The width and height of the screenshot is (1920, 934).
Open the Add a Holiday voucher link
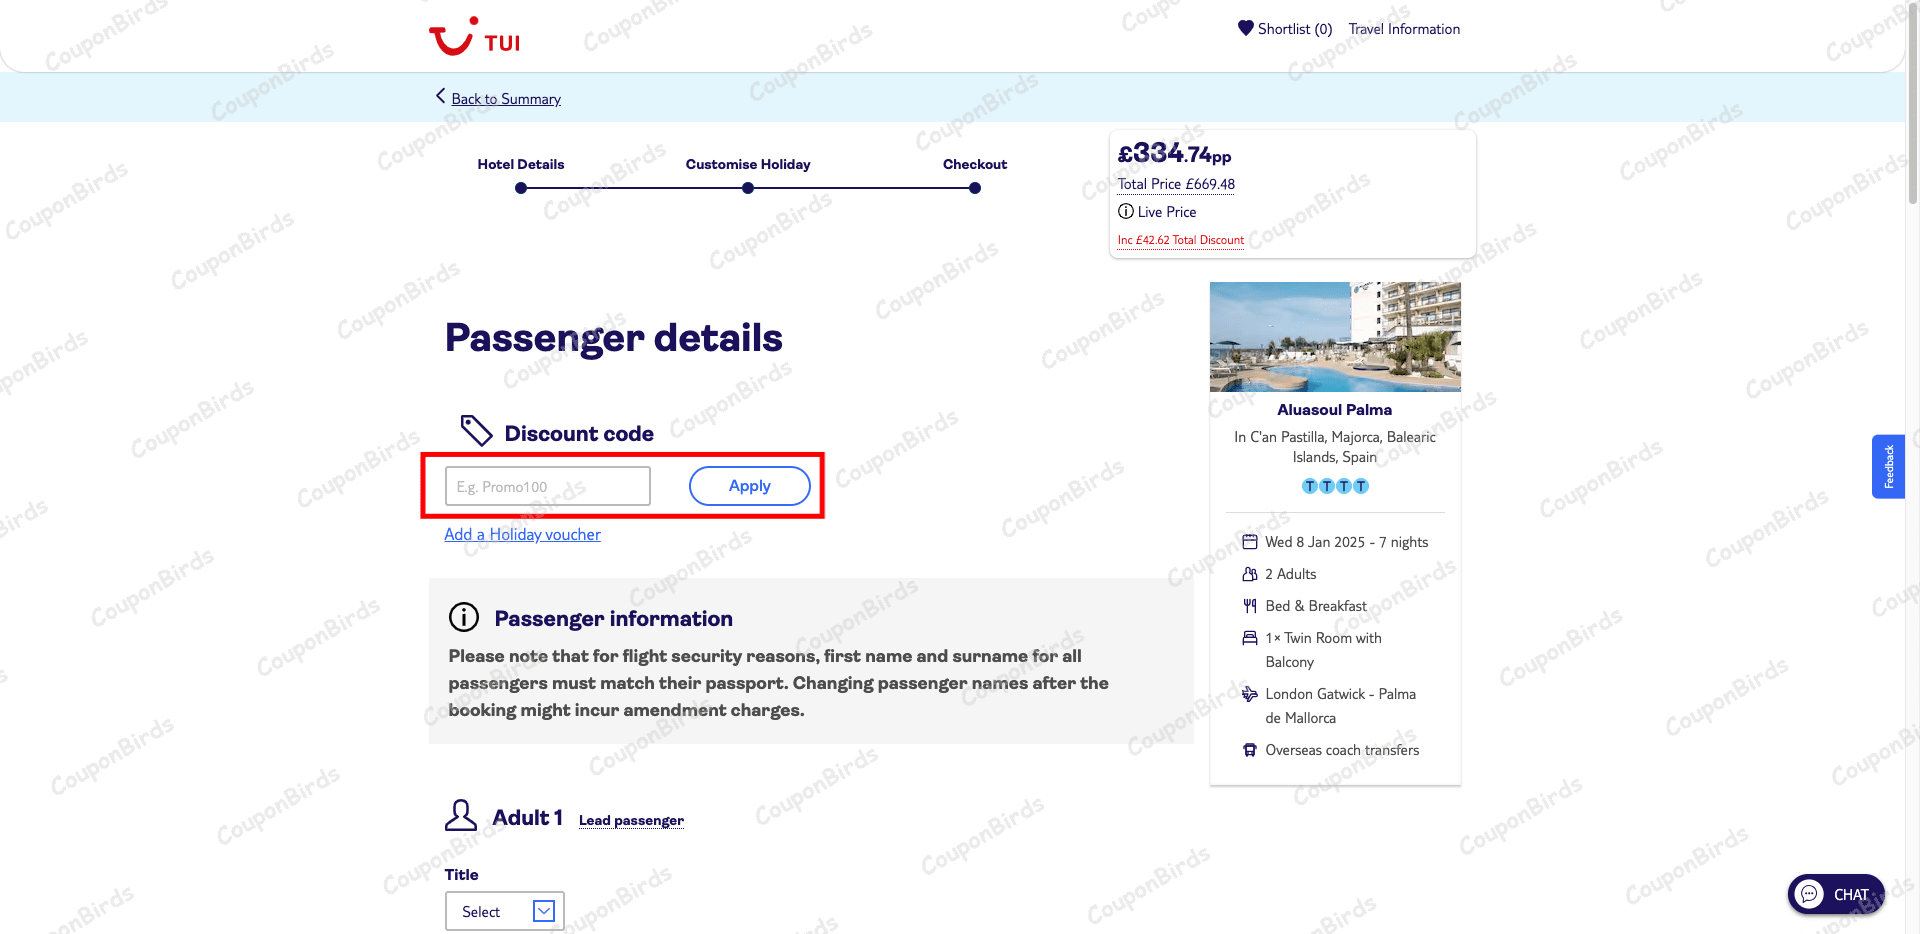click(x=522, y=534)
